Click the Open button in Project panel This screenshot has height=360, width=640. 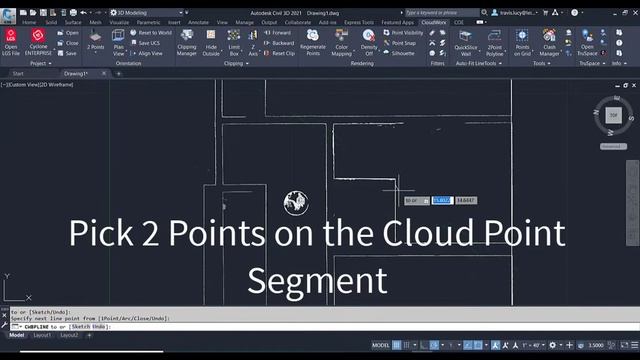tap(68, 33)
